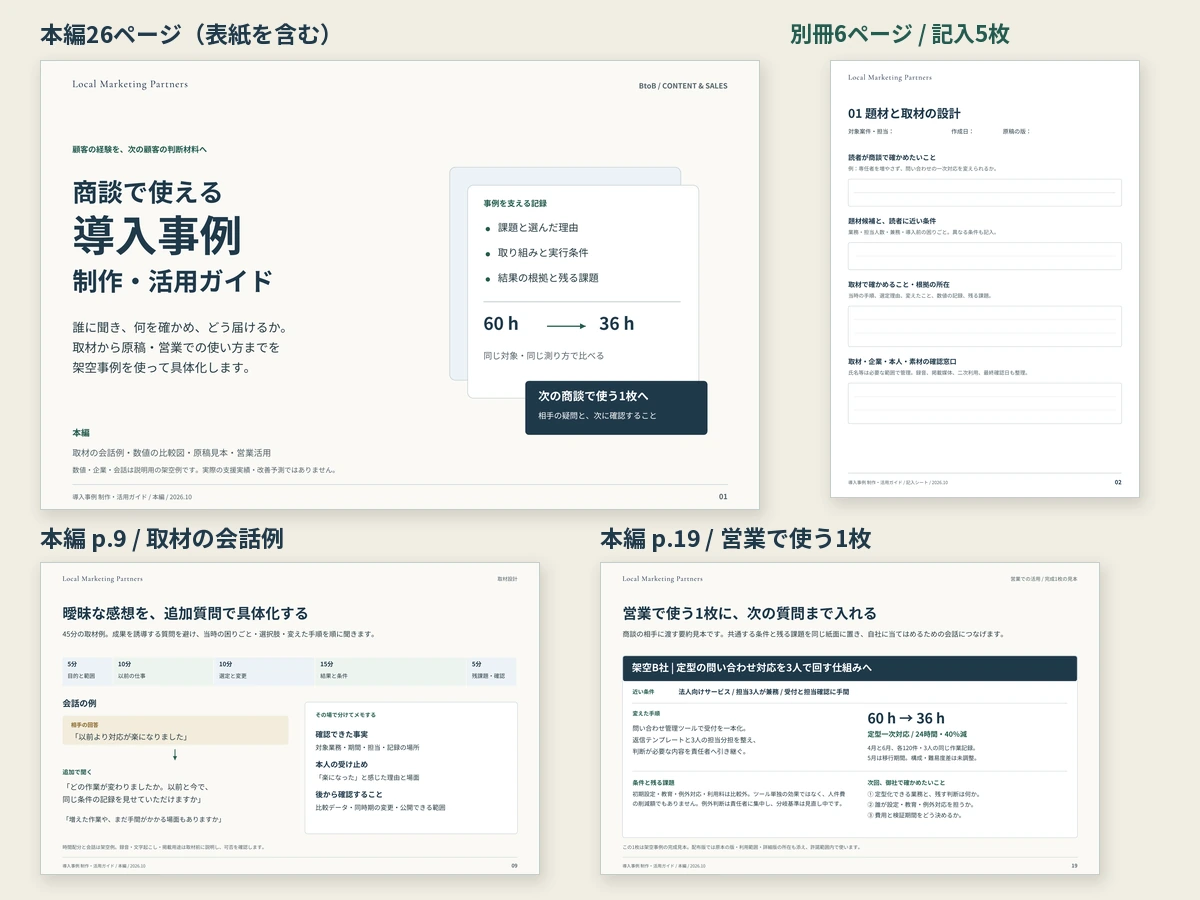The width and height of the screenshot is (1200, 900).
Task: Click the title 曖昧な感想を、追加質問で具体化する
Action: point(185,613)
